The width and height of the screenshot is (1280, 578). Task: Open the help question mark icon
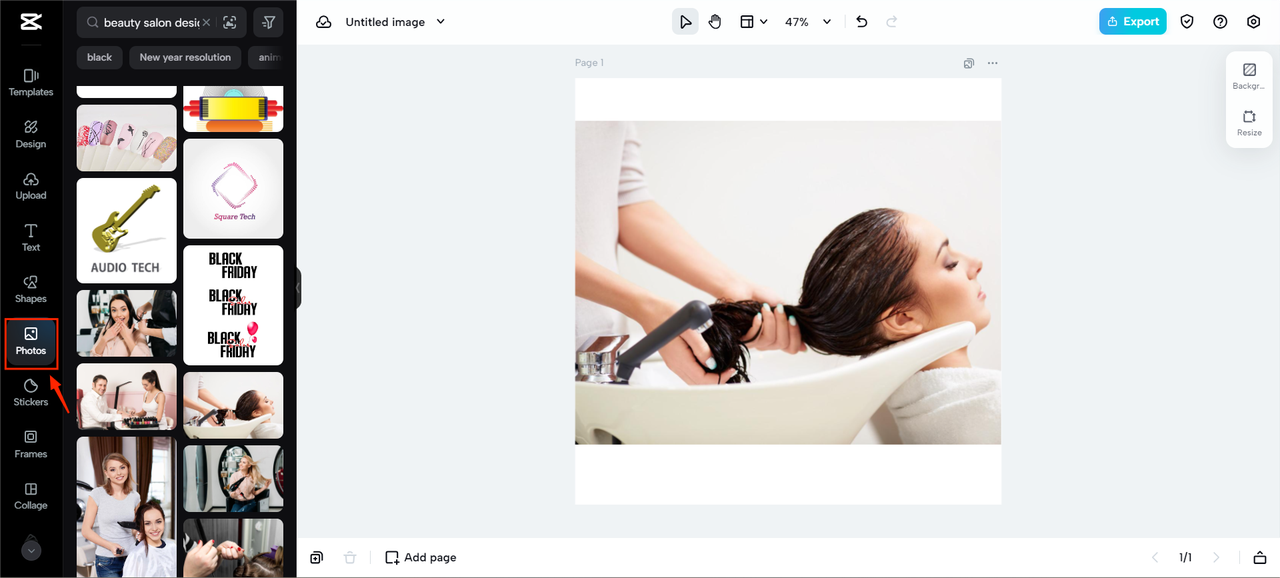tap(1220, 21)
